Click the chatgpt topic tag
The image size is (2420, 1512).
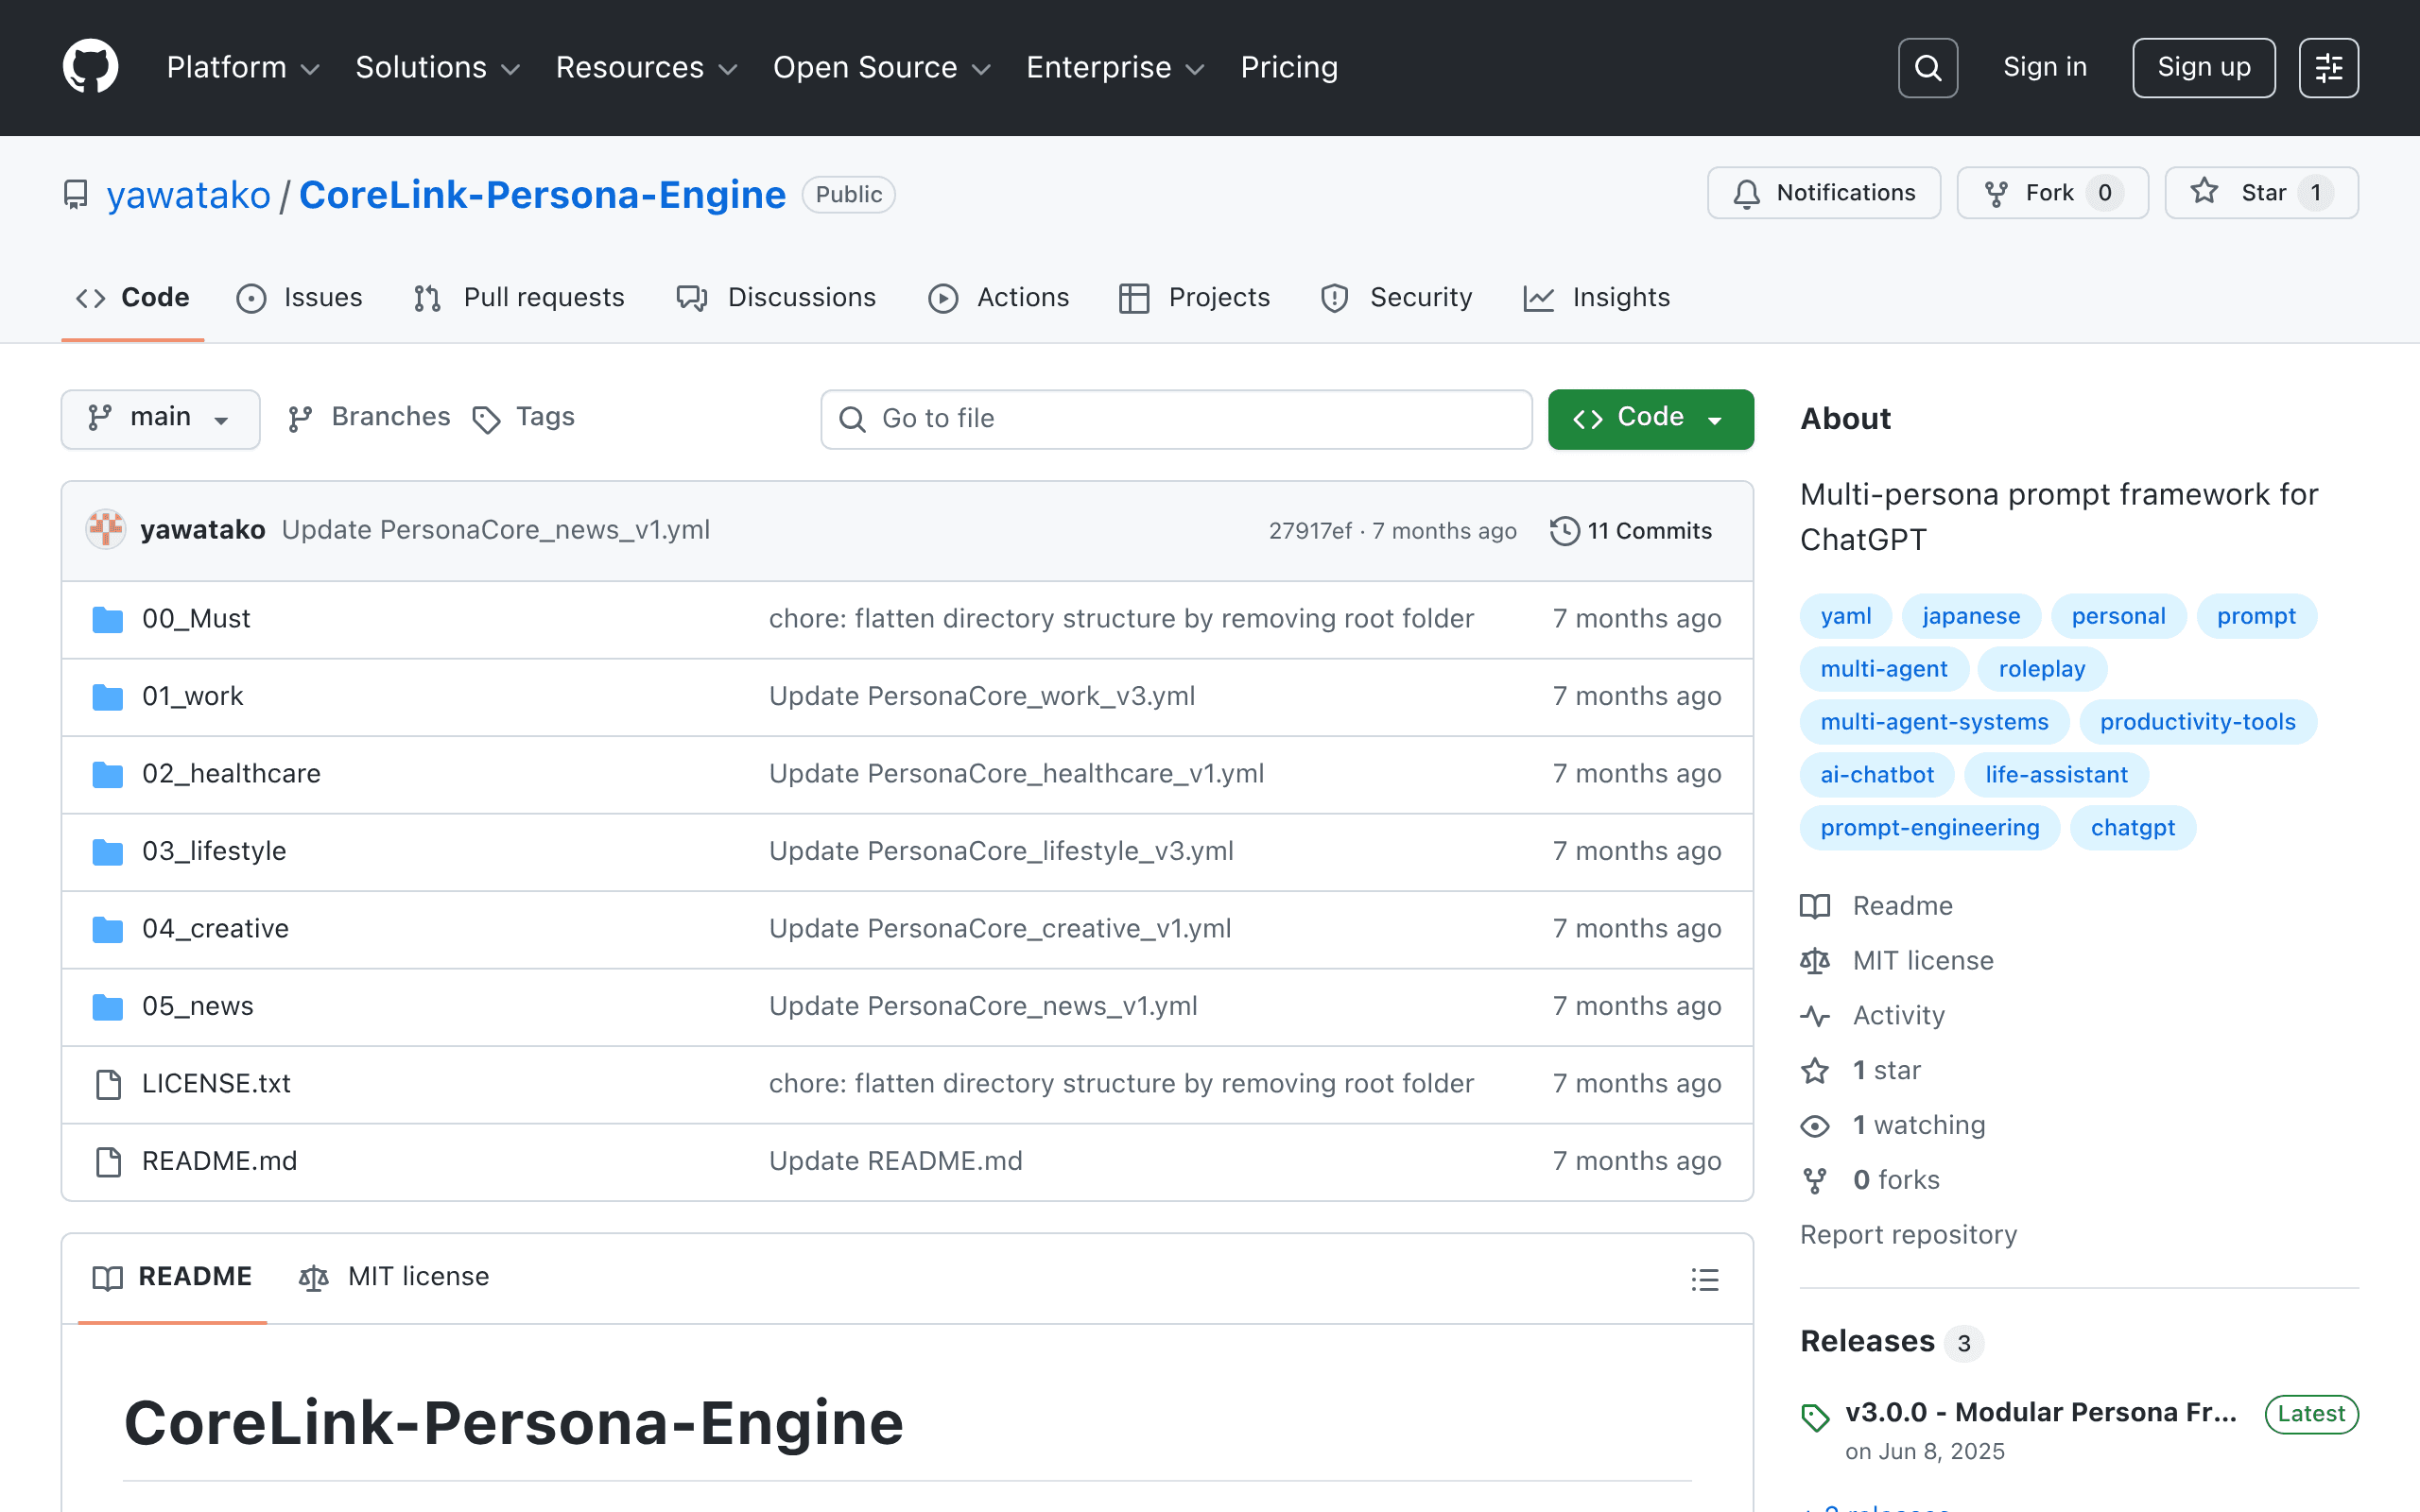[2132, 828]
